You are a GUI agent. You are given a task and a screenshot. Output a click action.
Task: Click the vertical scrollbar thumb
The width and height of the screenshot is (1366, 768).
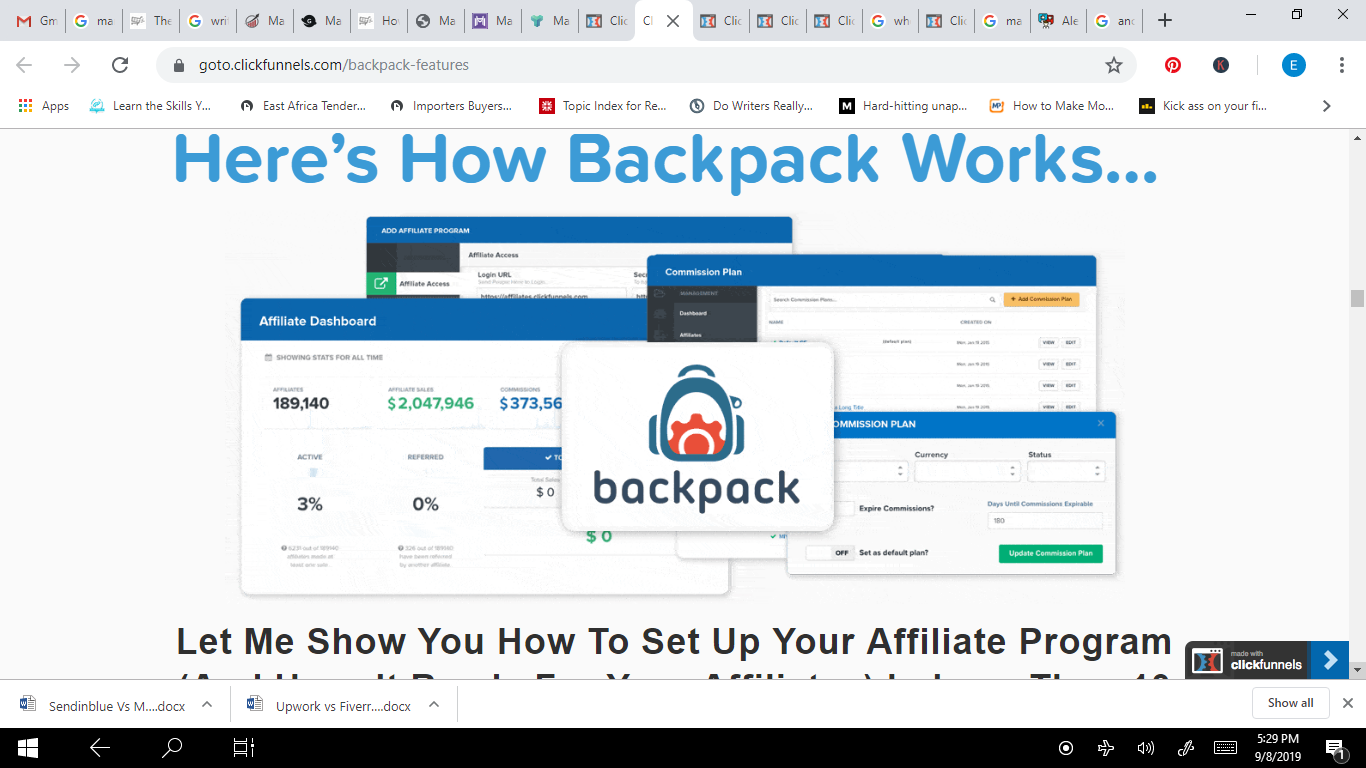(x=1357, y=298)
